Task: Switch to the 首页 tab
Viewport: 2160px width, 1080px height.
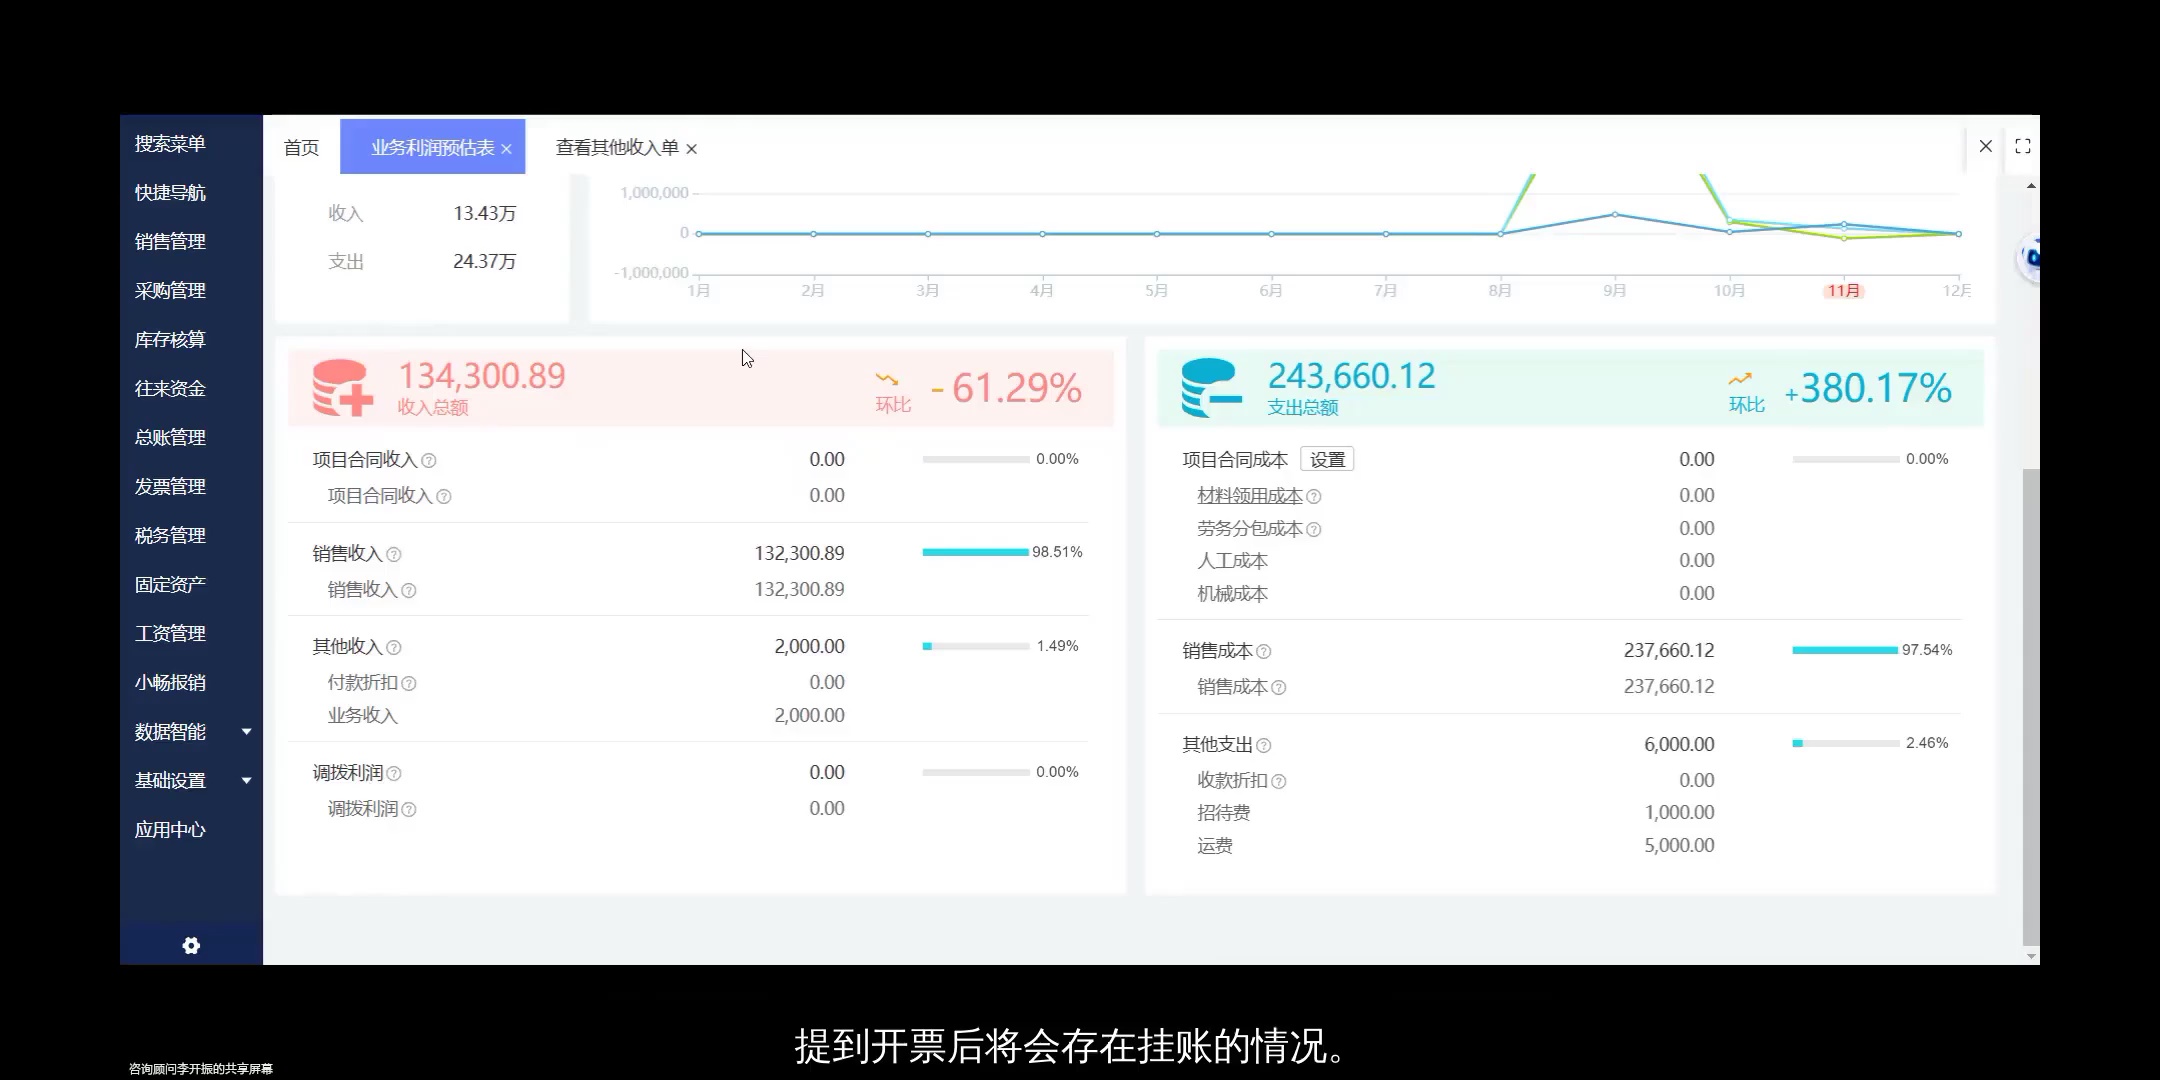Action: point(300,147)
